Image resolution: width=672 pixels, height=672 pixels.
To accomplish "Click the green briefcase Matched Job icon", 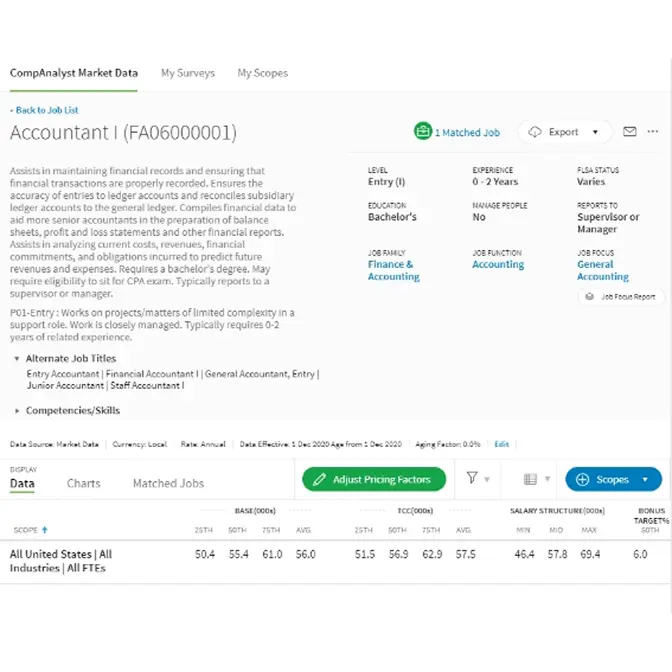I will coord(423,132).
